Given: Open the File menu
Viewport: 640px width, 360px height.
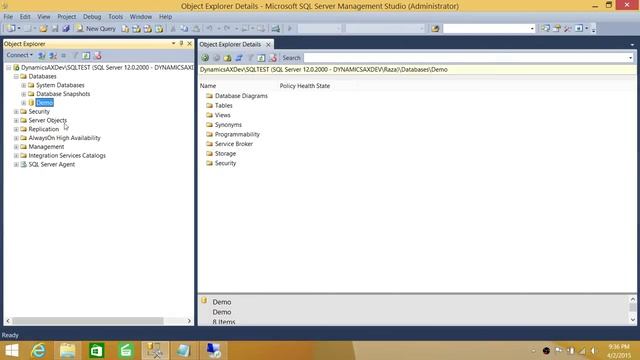Looking at the screenshot, I should 8,17.
